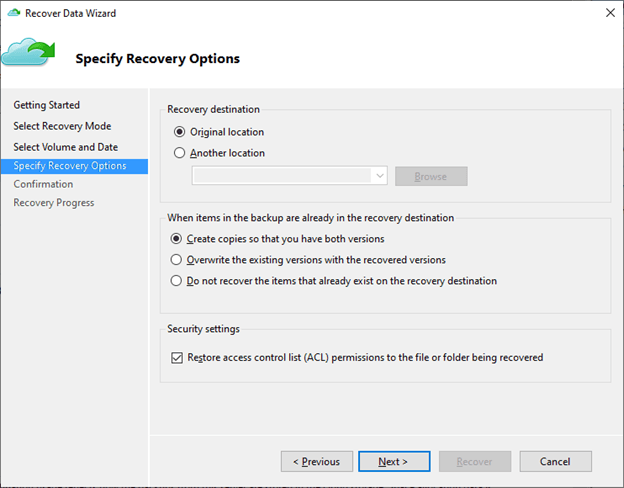624x488 pixels.
Task: Open the Select Recovery Mode step
Action: 62,126
